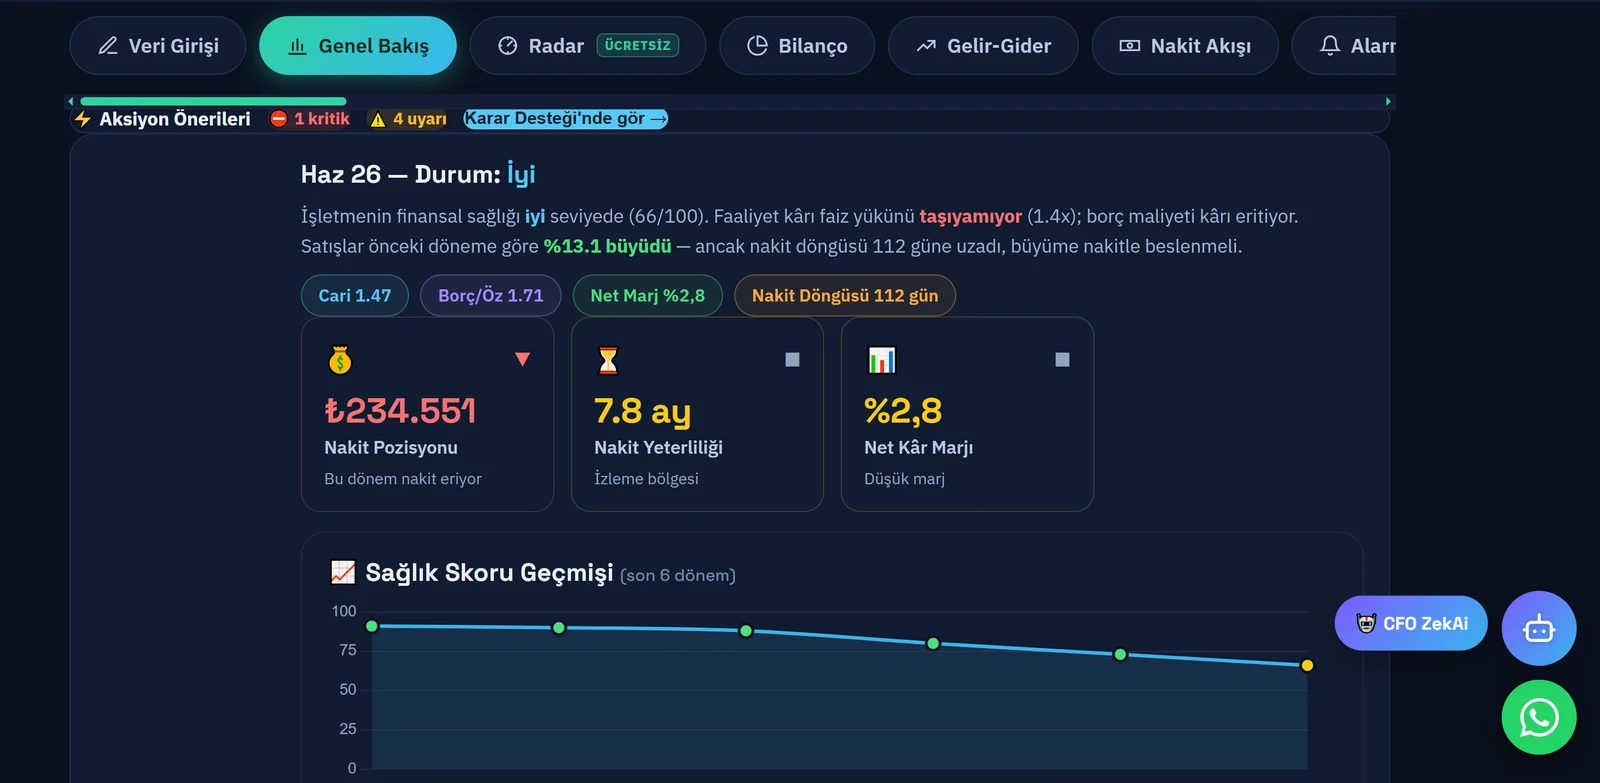This screenshot has height=783, width=1600.
Task: Click the 1 kritik badge
Action: tap(310, 119)
